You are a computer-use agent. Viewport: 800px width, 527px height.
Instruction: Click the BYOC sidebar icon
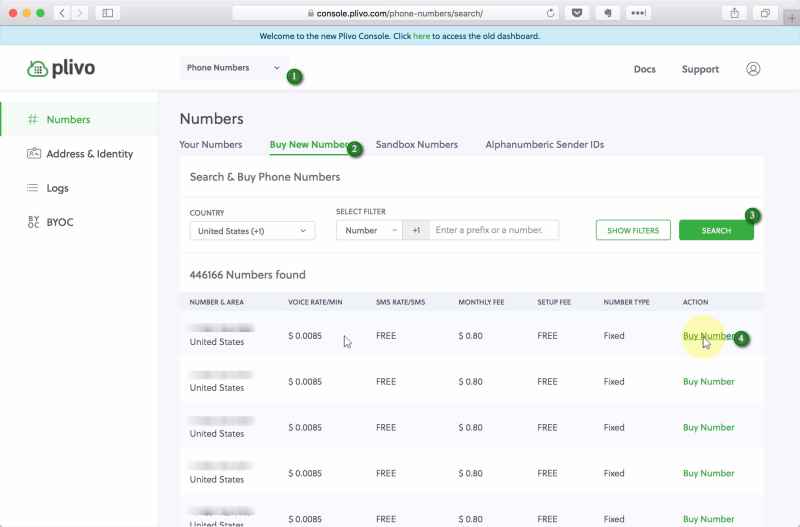tap(33, 222)
